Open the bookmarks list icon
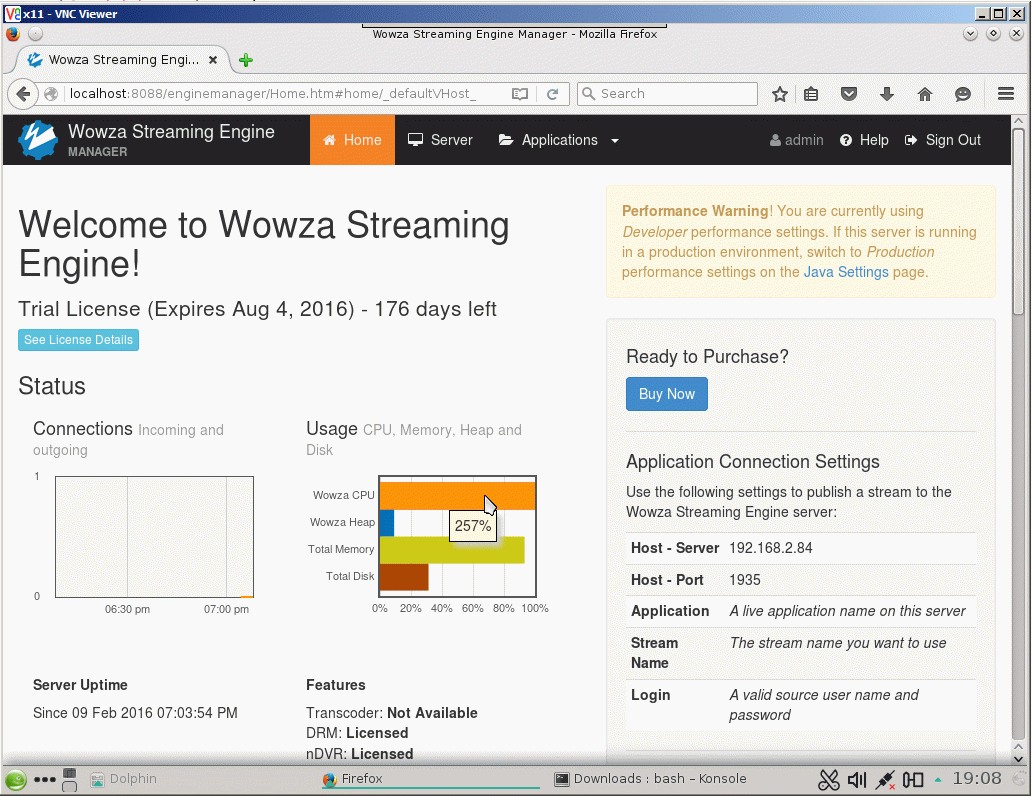Image resolution: width=1032 pixels, height=796 pixels. coord(811,94)
